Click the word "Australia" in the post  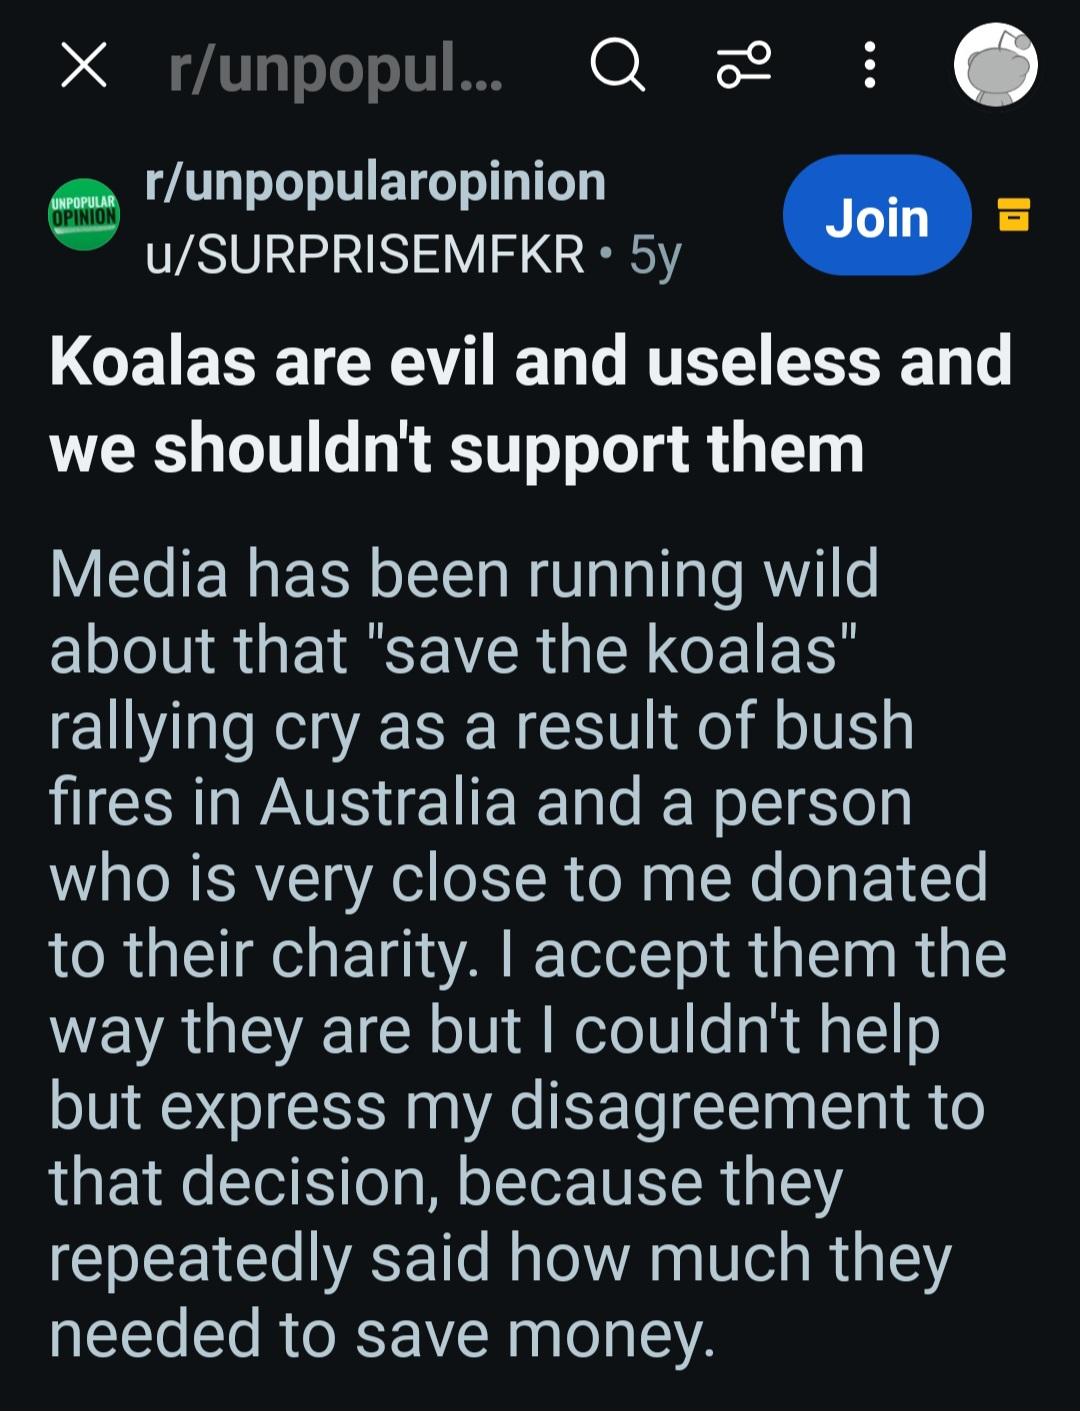pos(388,803)
